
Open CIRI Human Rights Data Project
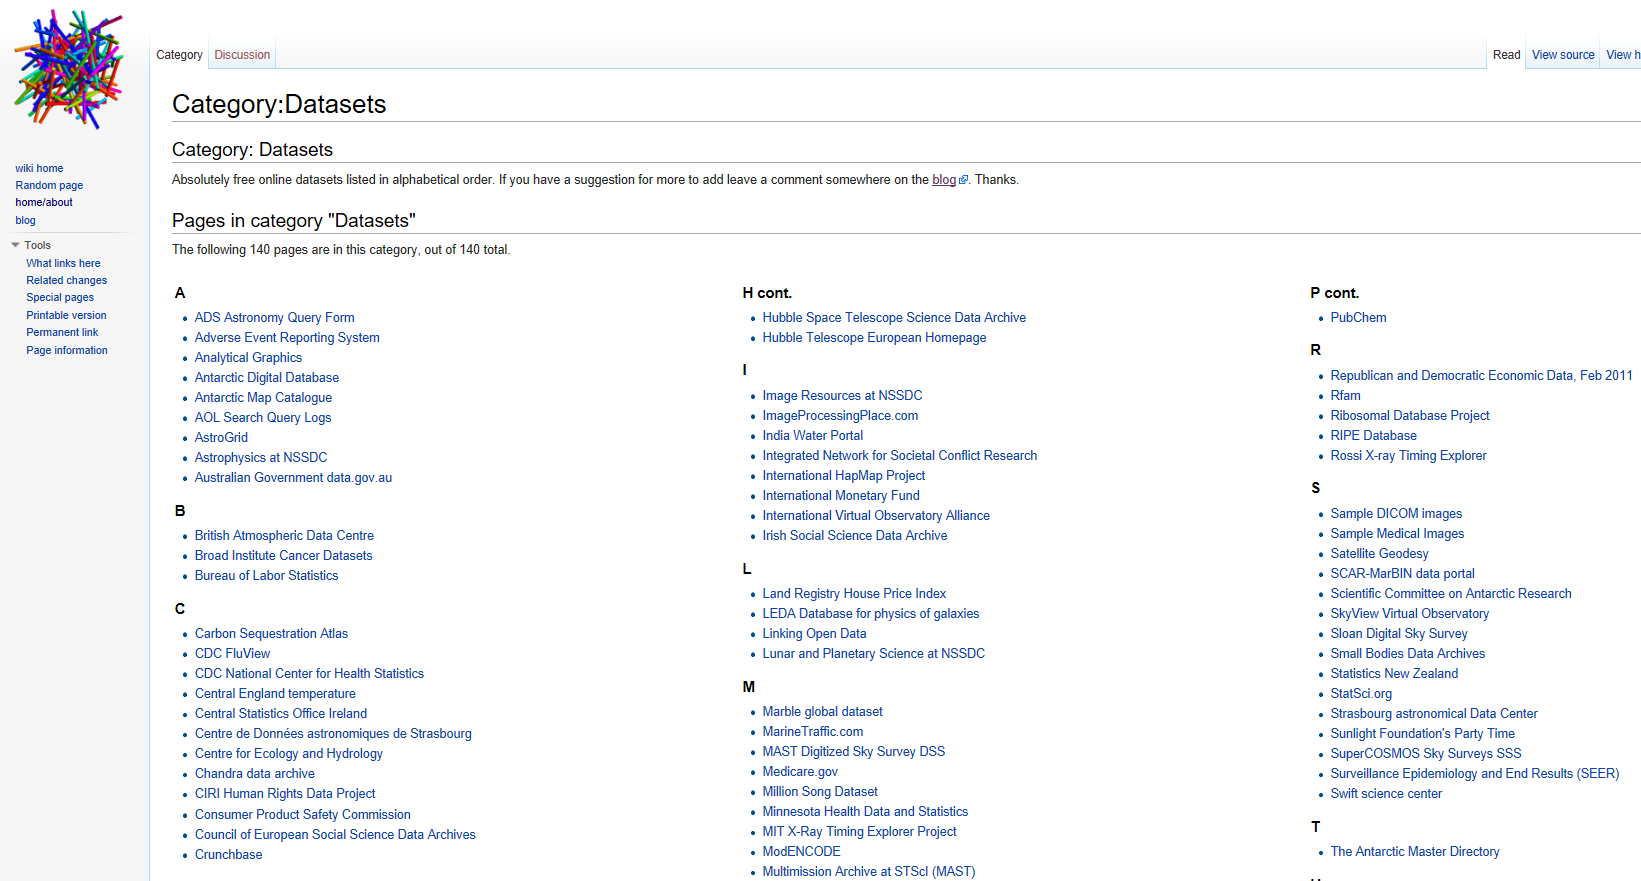coord(285,793)
